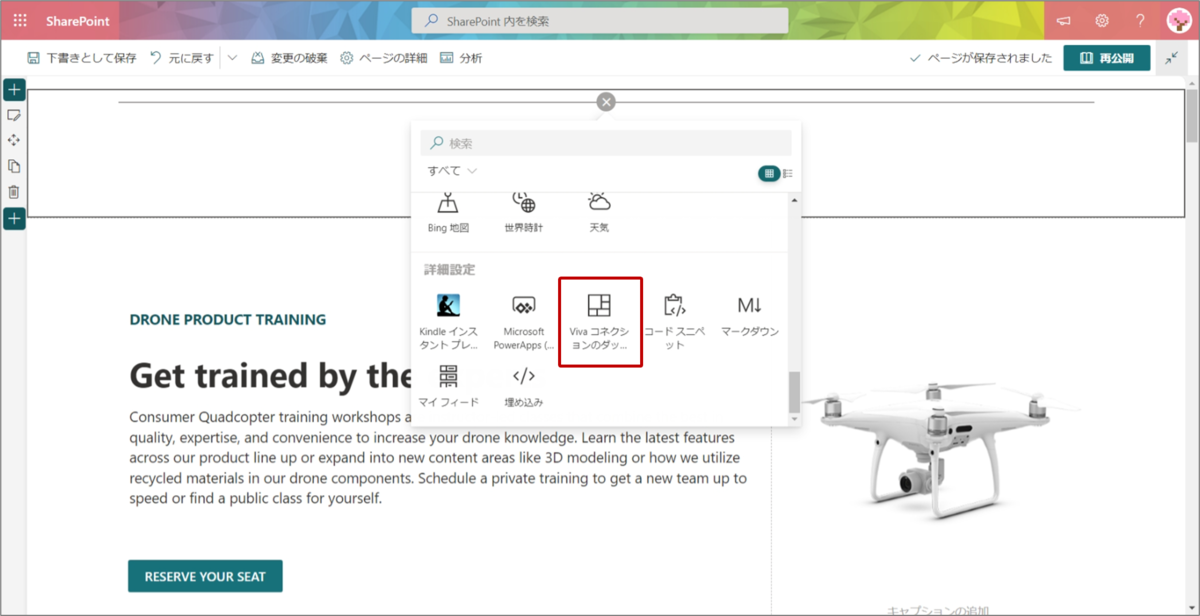Screen dimensions: 1200x616
Task: Add a section with the lower plus button
Action: (x=14, y=218)
